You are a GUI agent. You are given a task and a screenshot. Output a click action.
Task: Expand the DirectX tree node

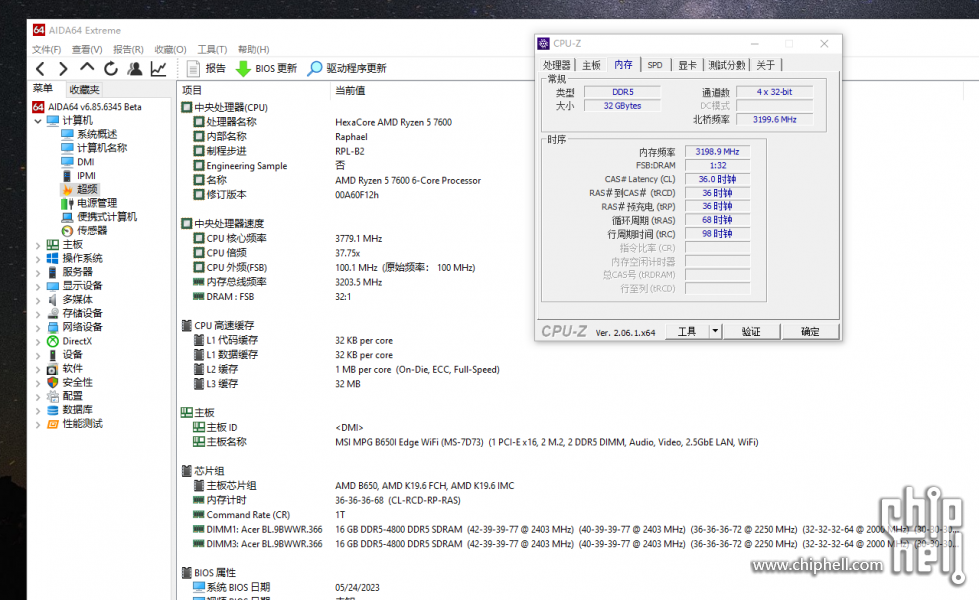pos(38,342)
